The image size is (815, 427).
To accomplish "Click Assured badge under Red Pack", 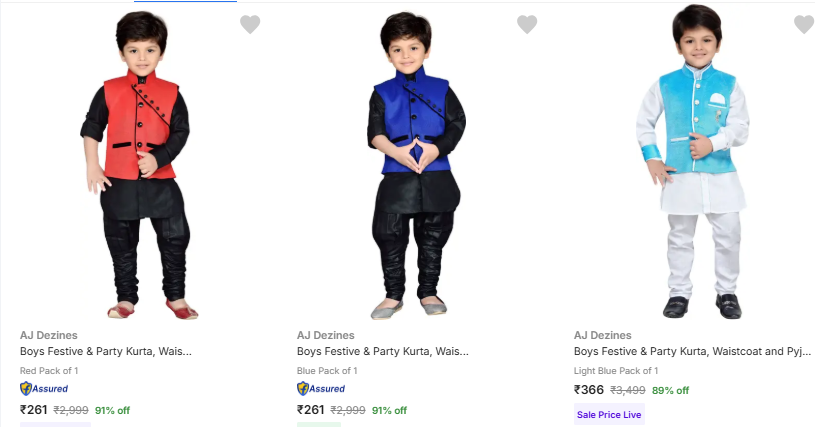I will coord(44,388).
